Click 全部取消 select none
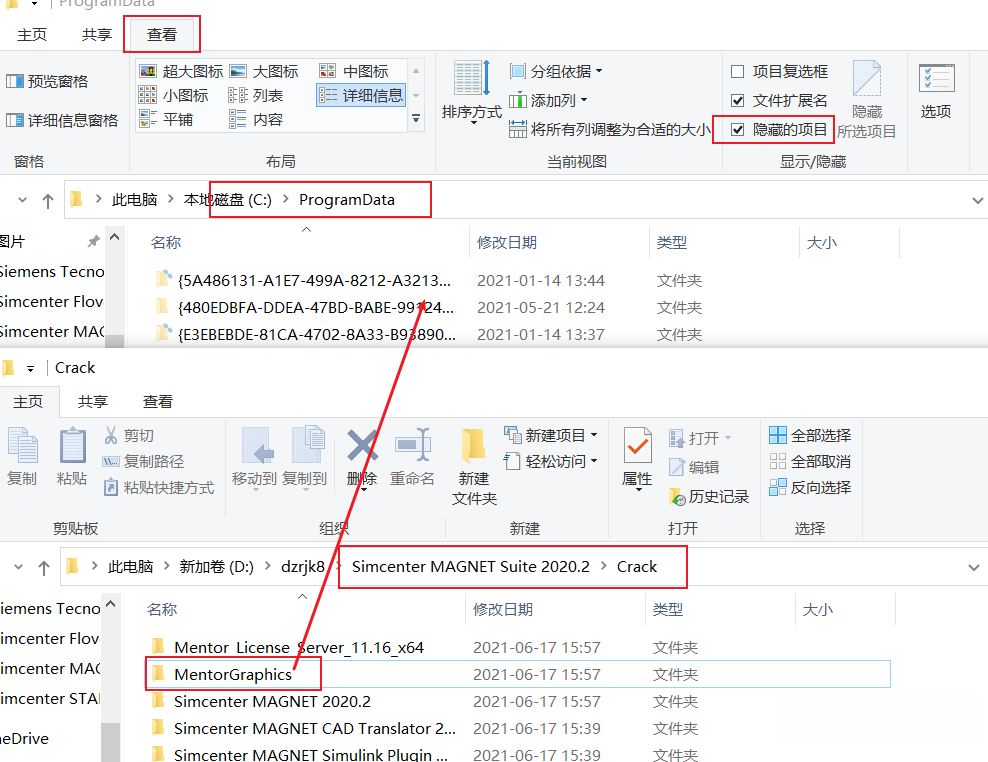This screenshot has width=988, height=762. coord(810,461)
